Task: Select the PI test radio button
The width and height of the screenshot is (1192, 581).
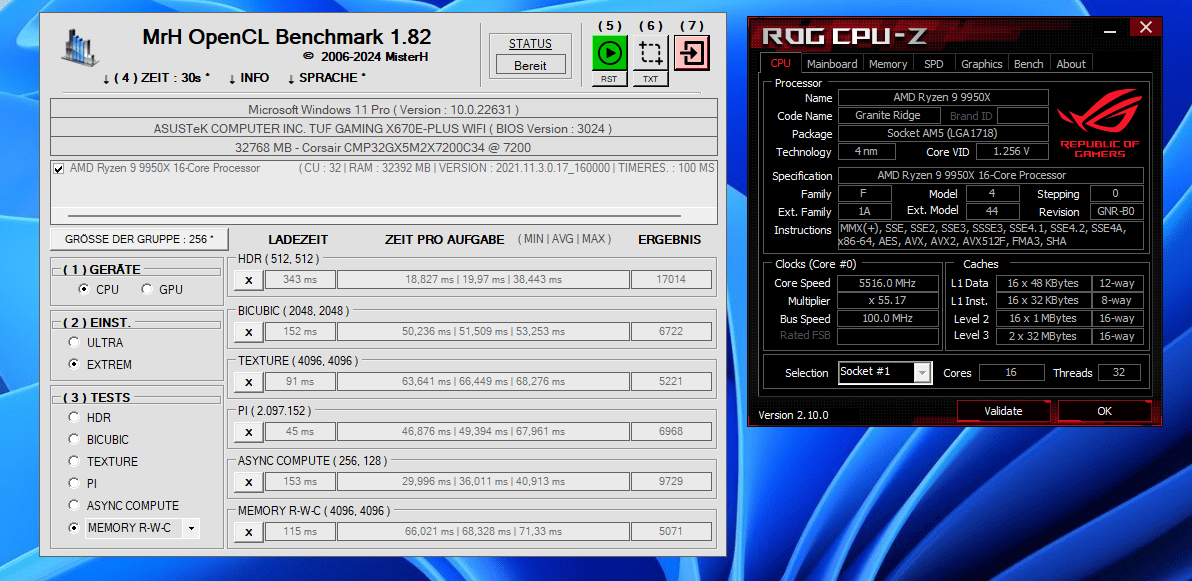Action: point(74,483)
